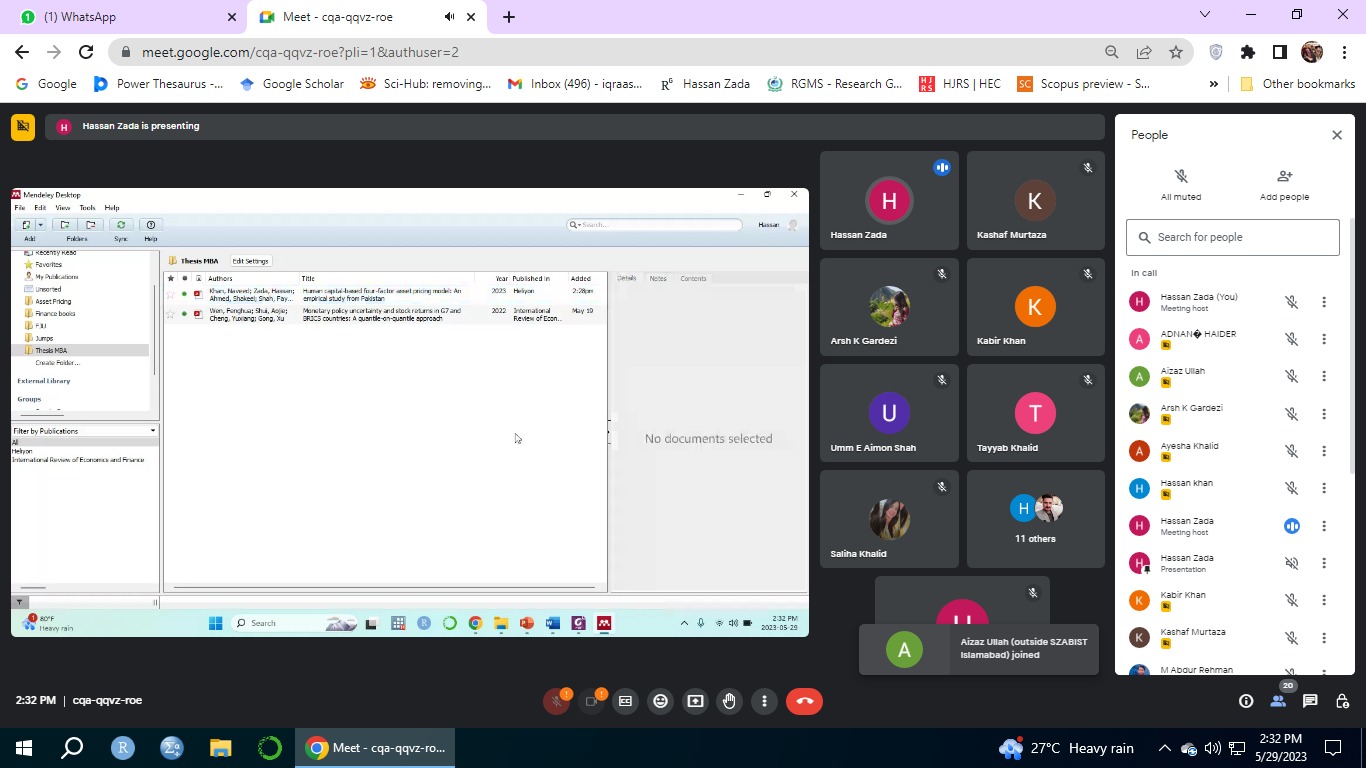The image size is (1366, 768).
Task: Open more options for Kabir Khan
Action: (x=1324, y=600)
